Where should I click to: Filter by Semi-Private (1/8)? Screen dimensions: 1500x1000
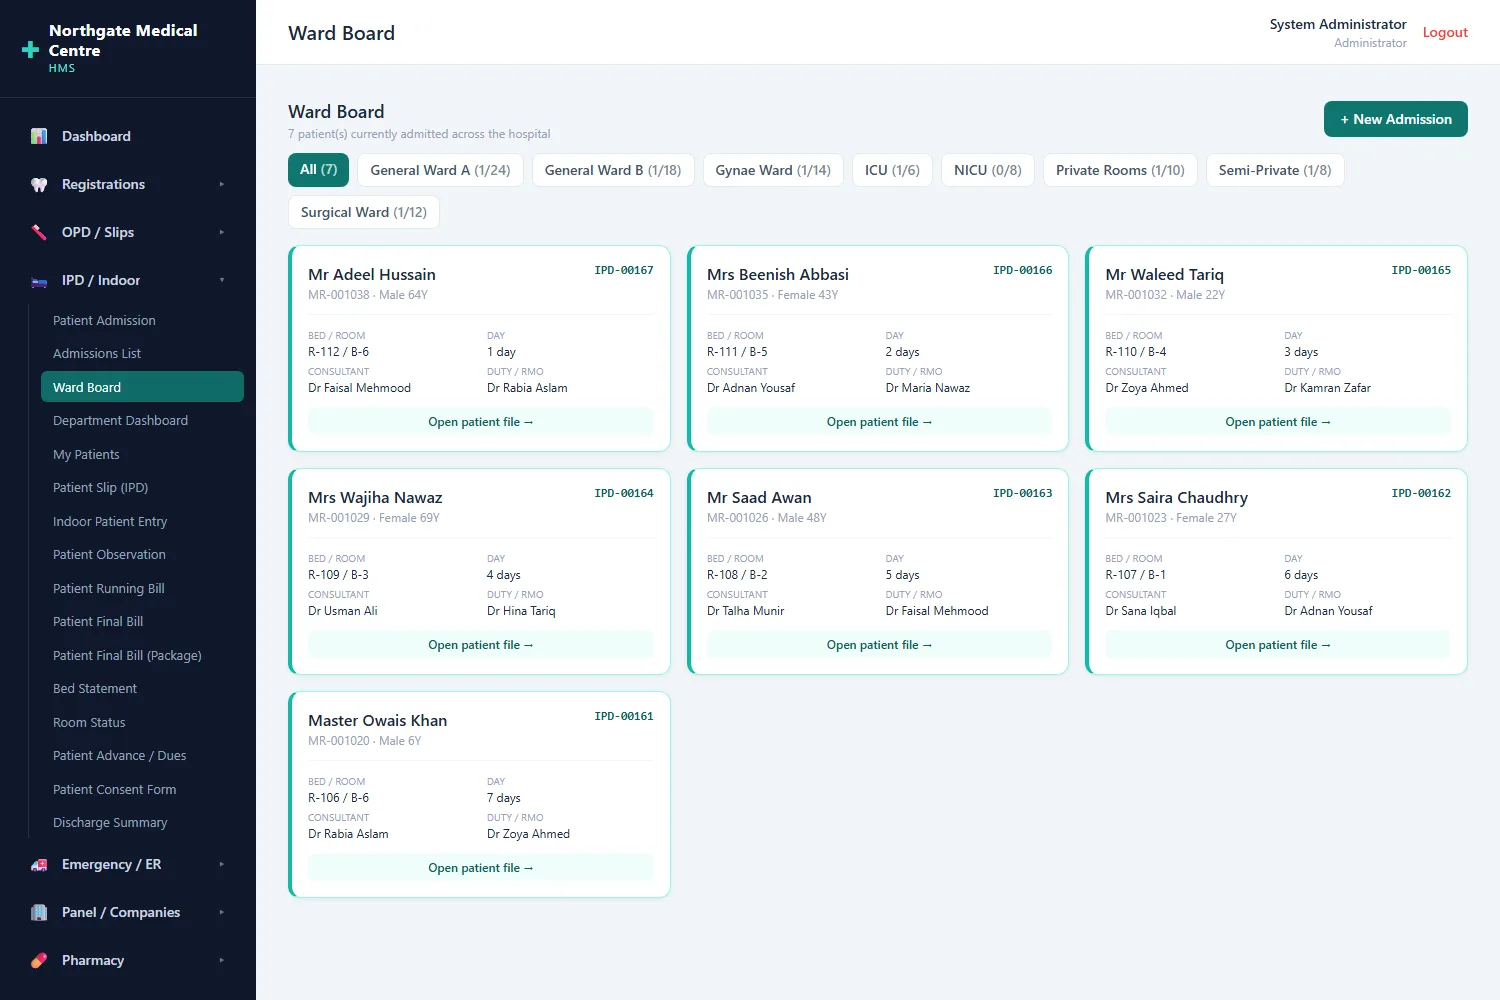click(x=1275, y=170)
